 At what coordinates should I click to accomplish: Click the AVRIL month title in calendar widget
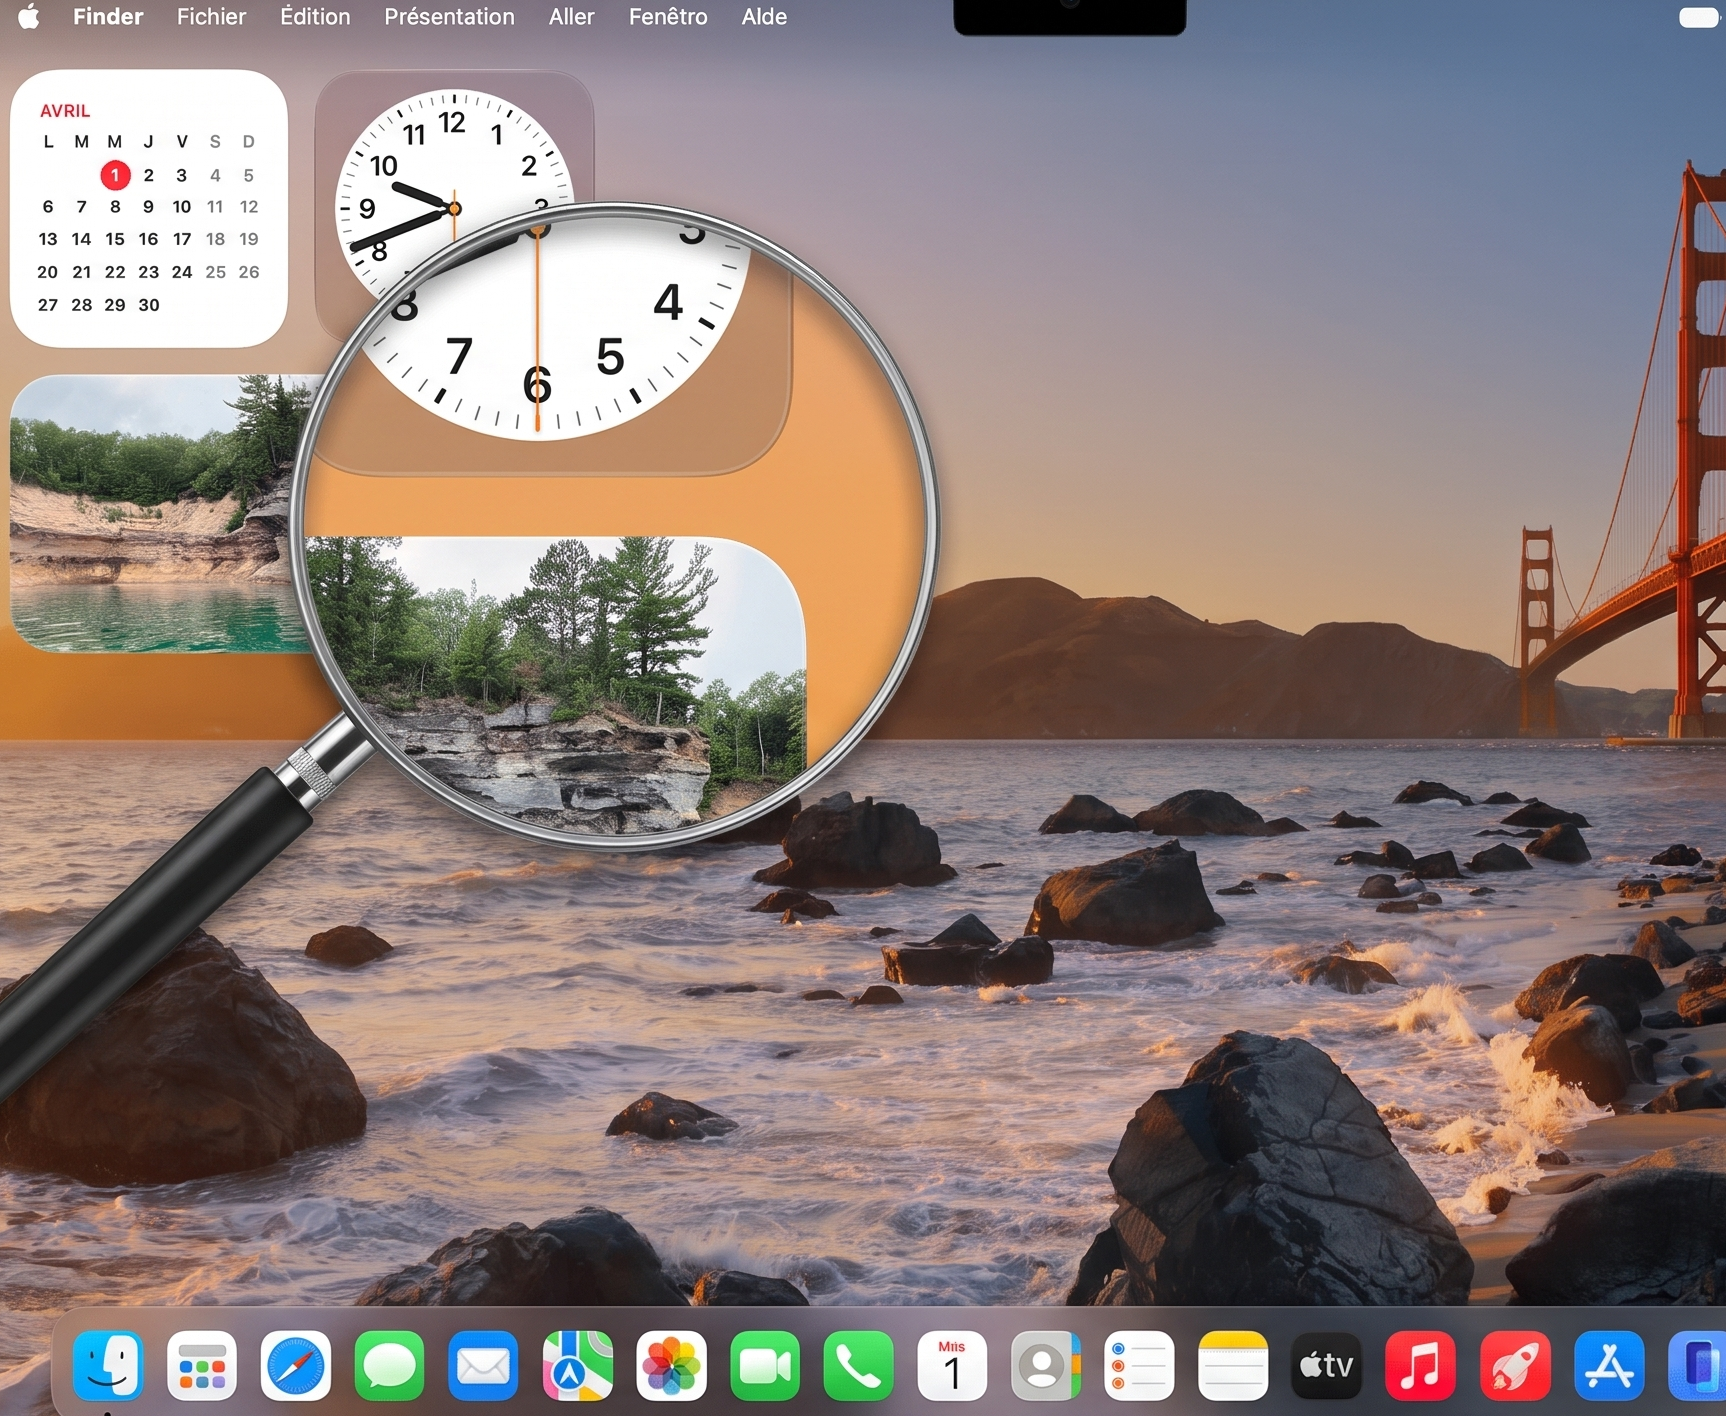[x=65, y=111]
